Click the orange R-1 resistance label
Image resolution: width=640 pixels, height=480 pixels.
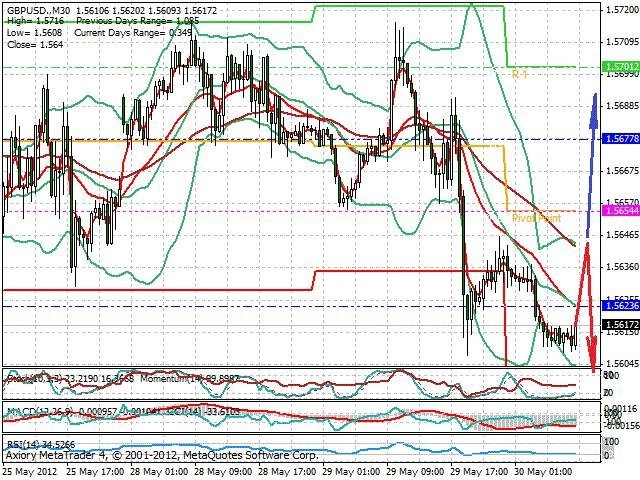[x=520, y=74]
